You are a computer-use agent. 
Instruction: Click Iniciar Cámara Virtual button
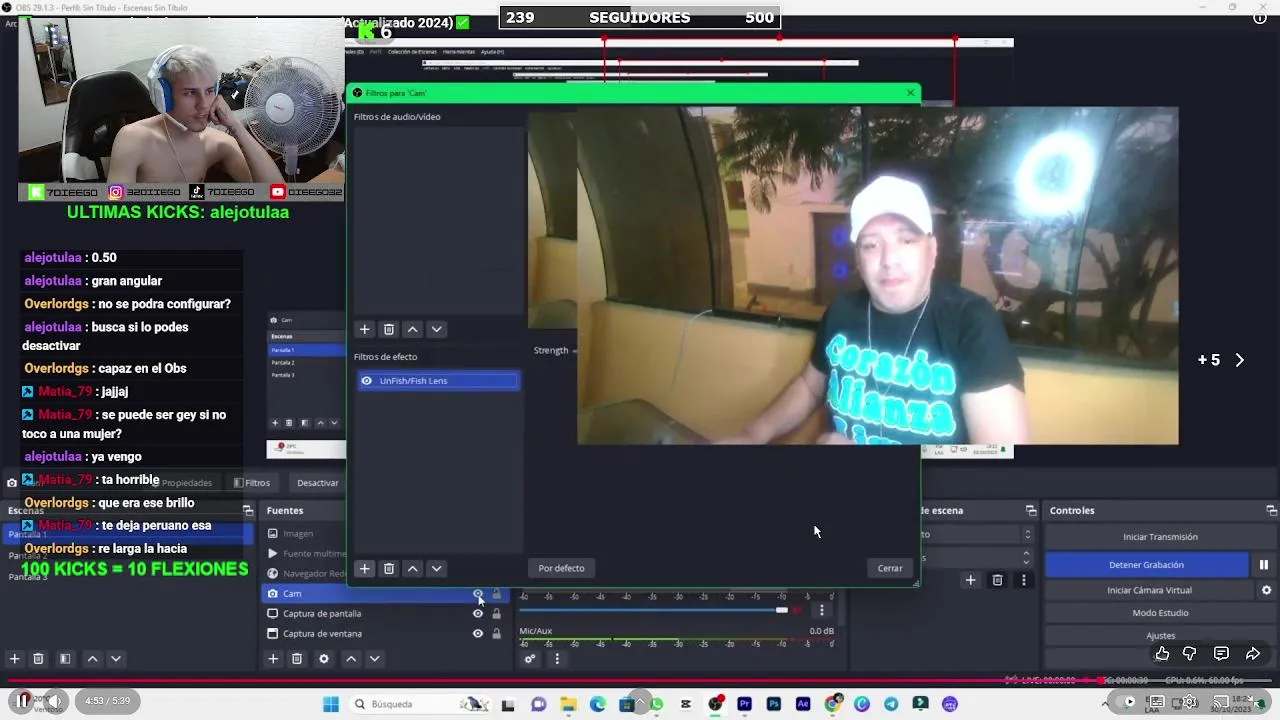tap(1149, 590)
